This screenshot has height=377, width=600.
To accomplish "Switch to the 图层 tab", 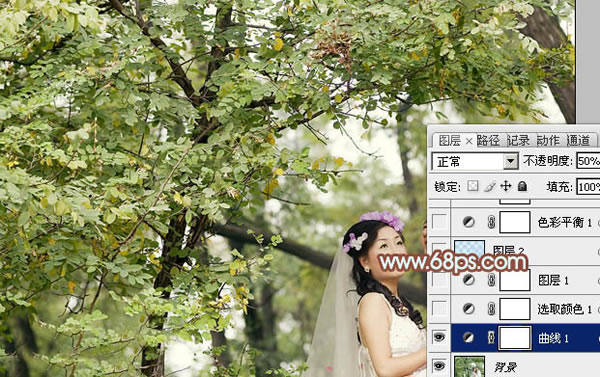I will (450, 141).
